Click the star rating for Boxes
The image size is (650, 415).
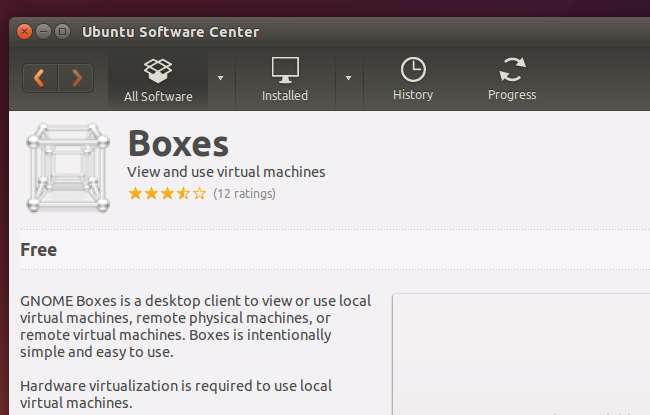[167, 193]
